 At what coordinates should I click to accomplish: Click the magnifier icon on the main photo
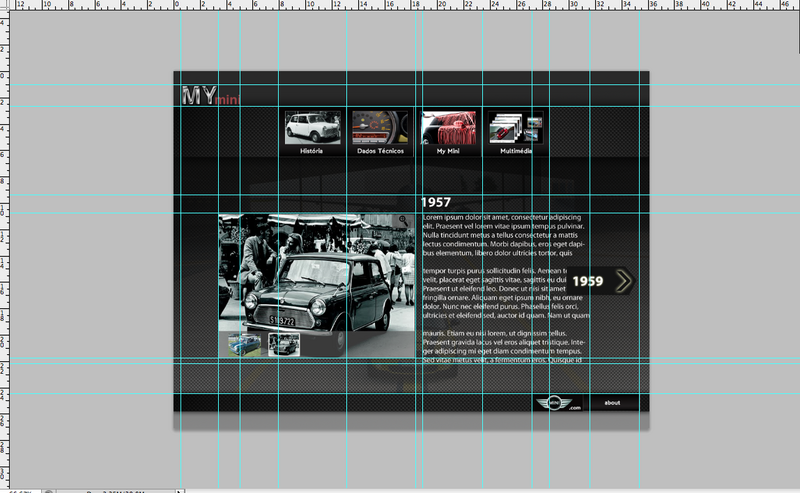point(403,220)
